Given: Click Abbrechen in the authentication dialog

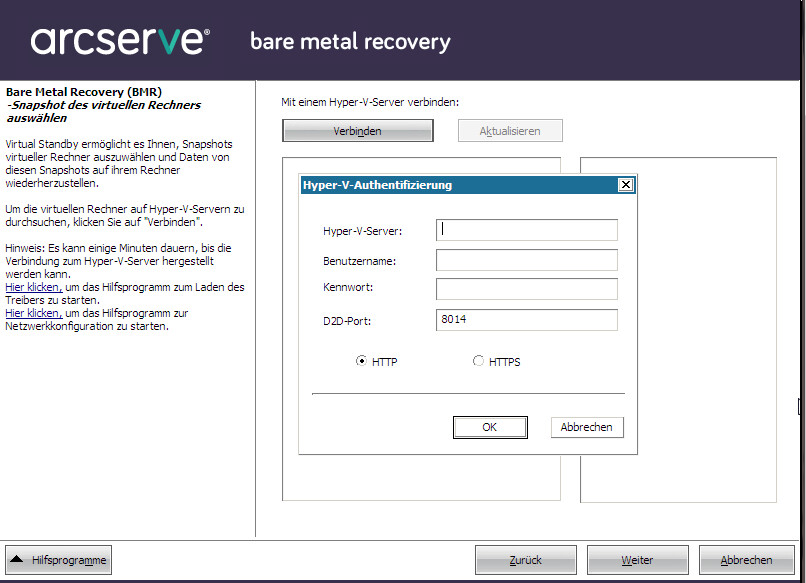Looking at the screenshot, I should [587, 427].
